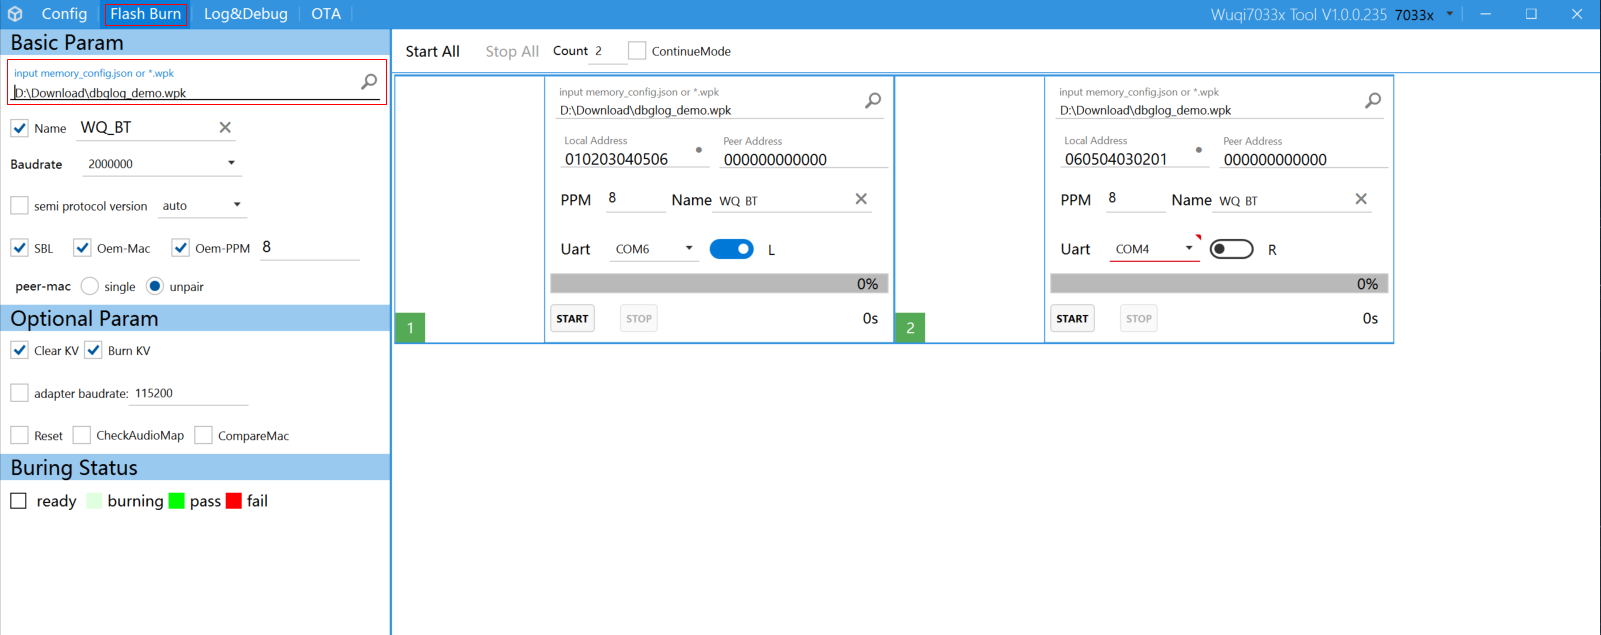Clear the Name field in device 2 panel

click(1361, 199)
